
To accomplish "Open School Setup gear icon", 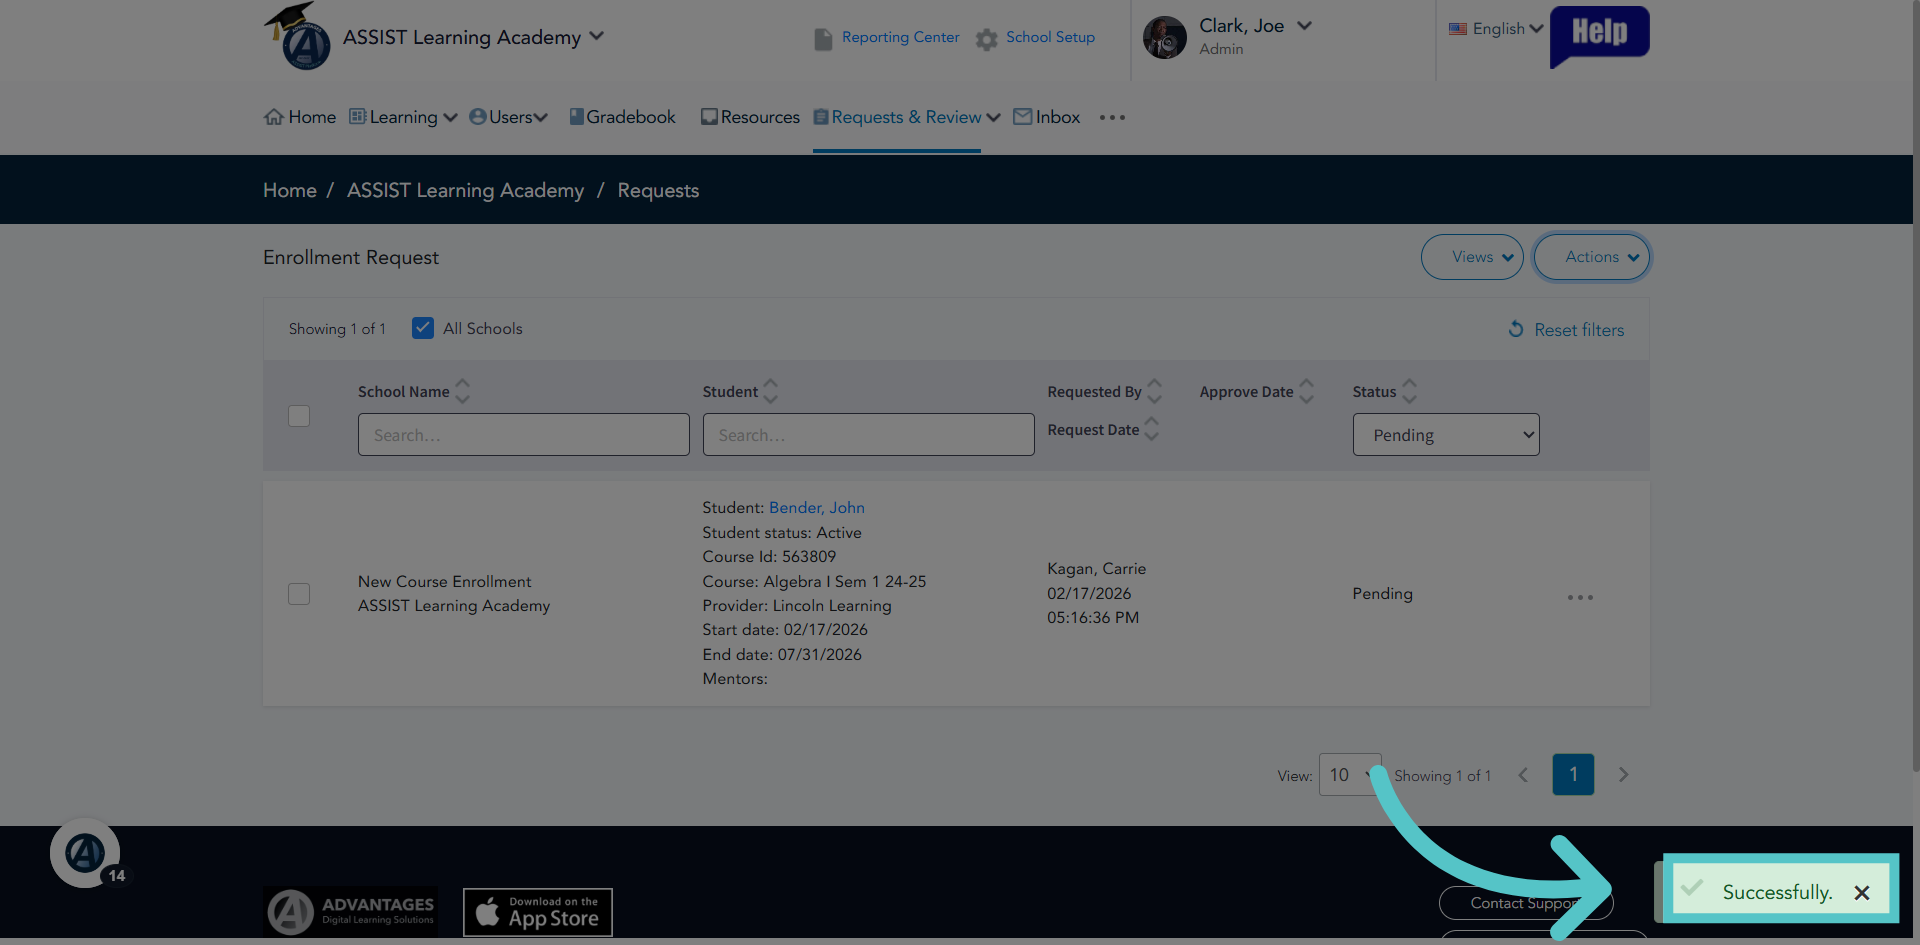I will pyautogui.click(x=986, y=39).
